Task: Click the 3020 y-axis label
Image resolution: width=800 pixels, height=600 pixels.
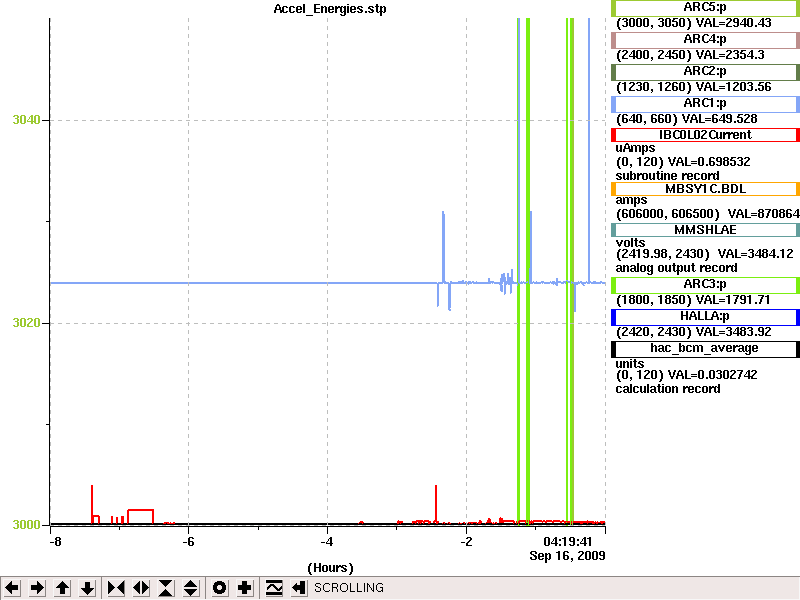Action: pyautogui.click(x=26, y=323)
